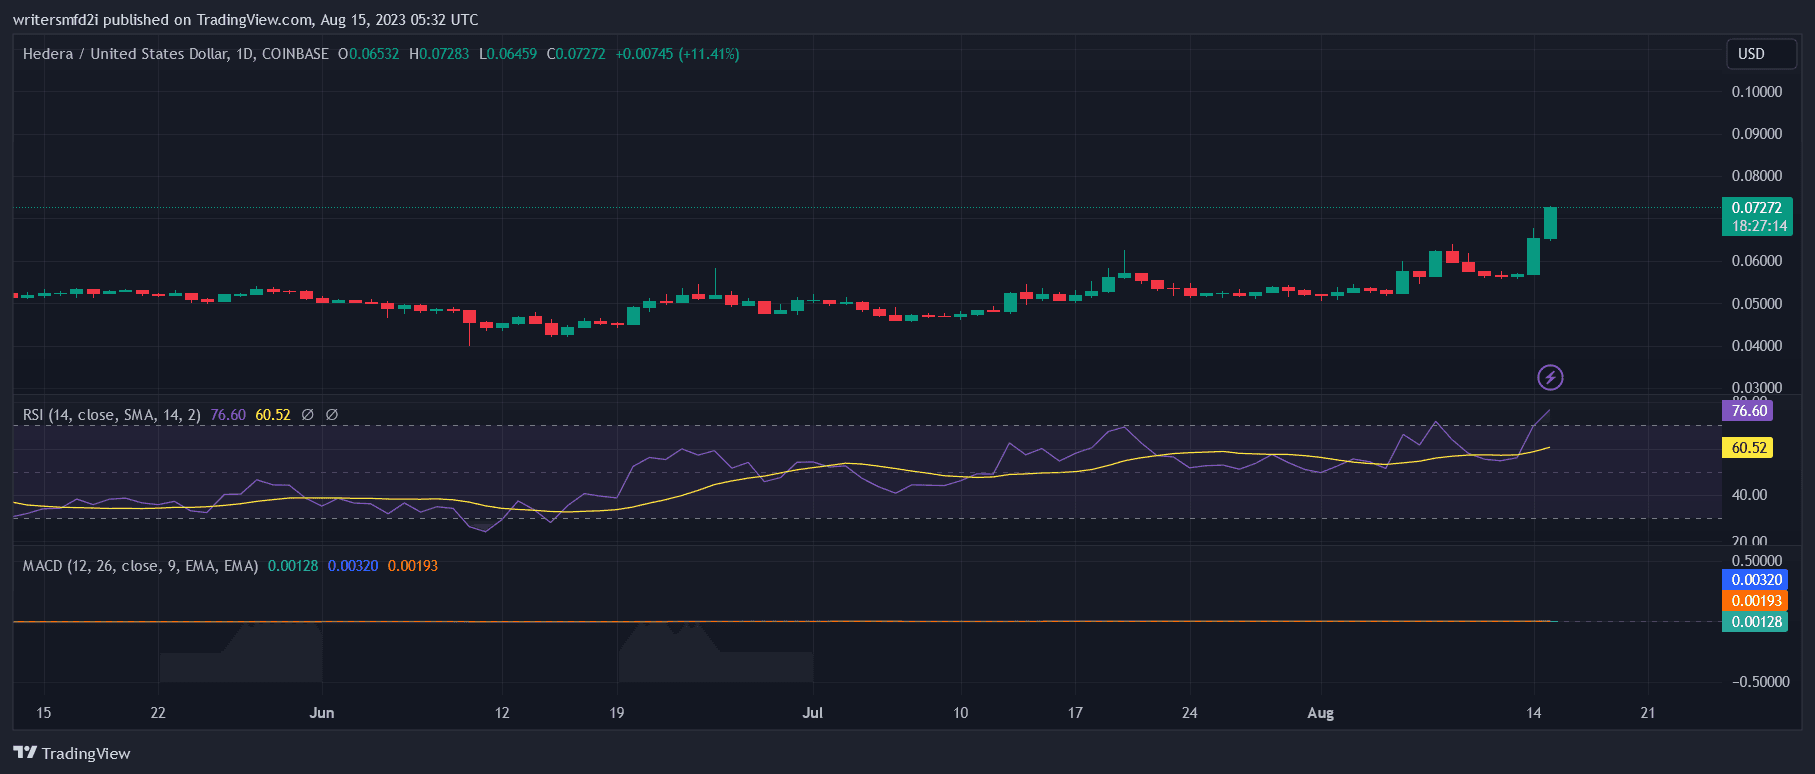Click the yellow 60.52 RSI axis label
Viewport: 1815px width, 774px height.
pos(1749,448)
